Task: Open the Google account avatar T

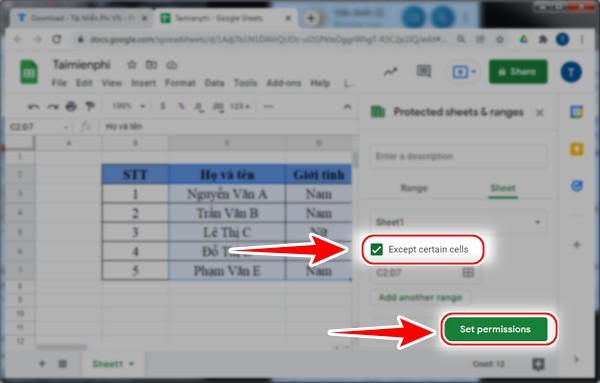Action: (571, 72)
